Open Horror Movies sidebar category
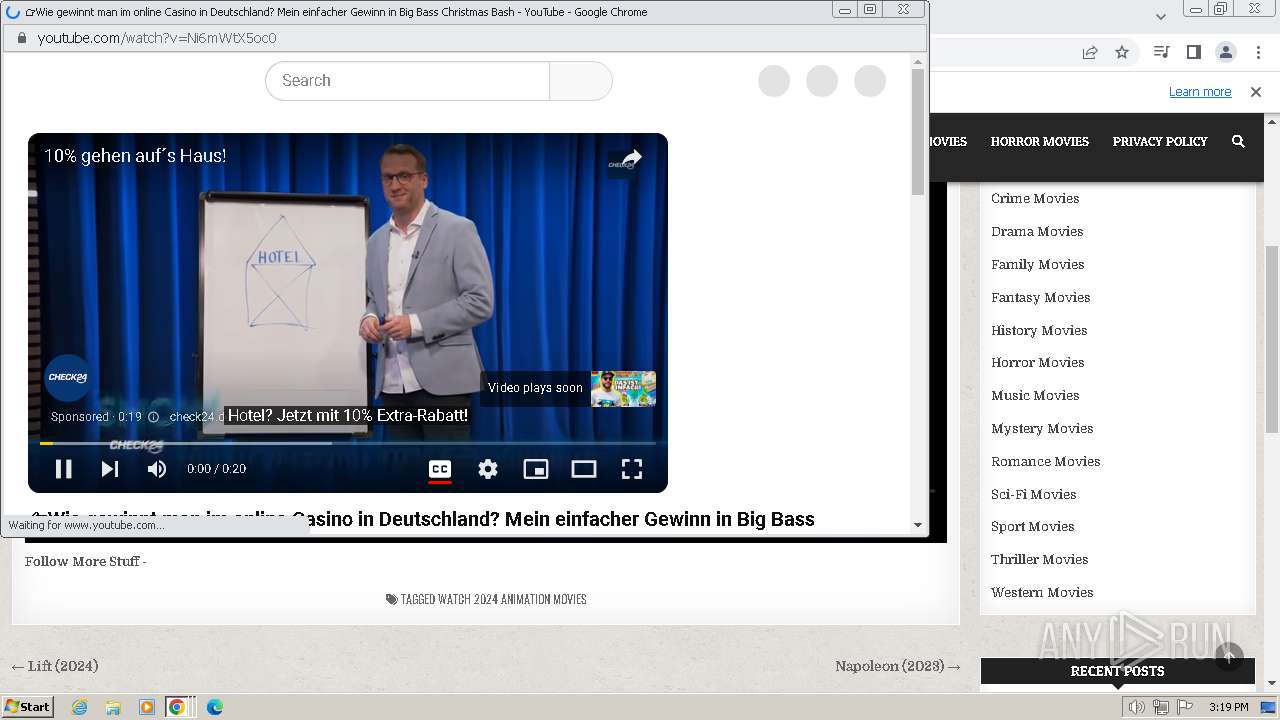The height and width of the screenshot is (720, 1280). click(1037, 362)
